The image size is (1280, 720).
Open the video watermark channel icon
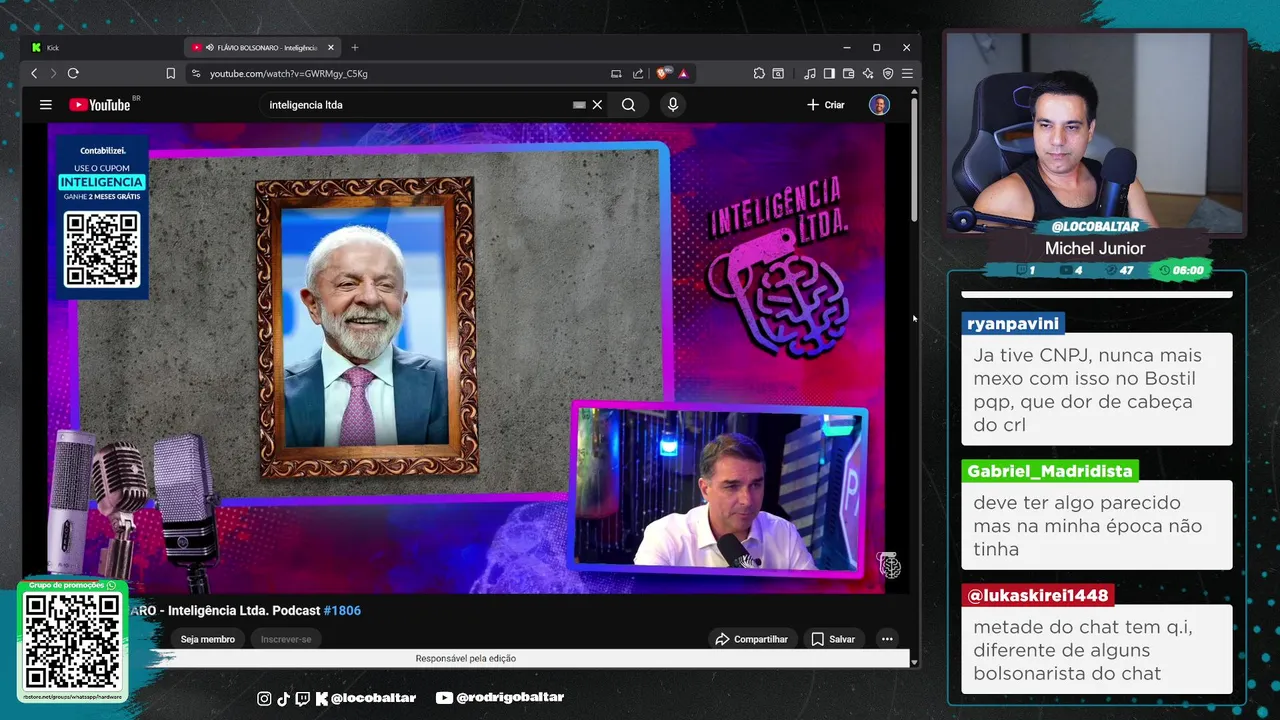tap(889, 565)
